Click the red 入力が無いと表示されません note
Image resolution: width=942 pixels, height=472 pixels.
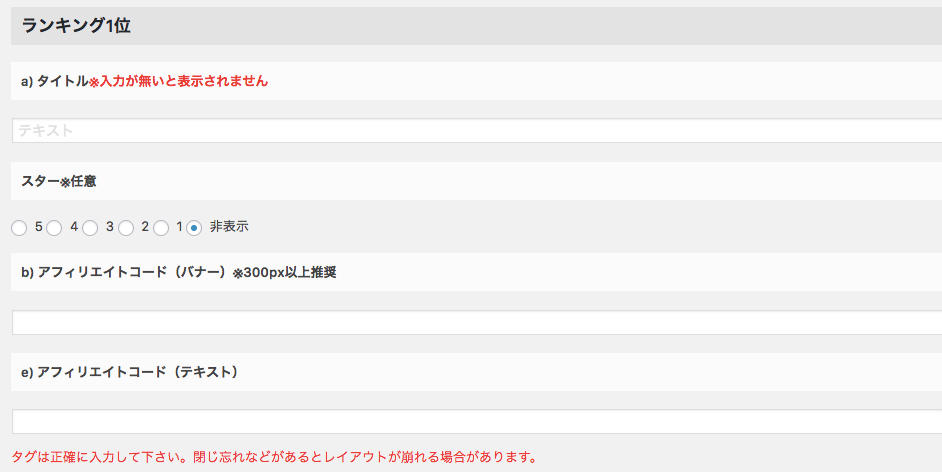pyautogui.click(x=183, y=81)
